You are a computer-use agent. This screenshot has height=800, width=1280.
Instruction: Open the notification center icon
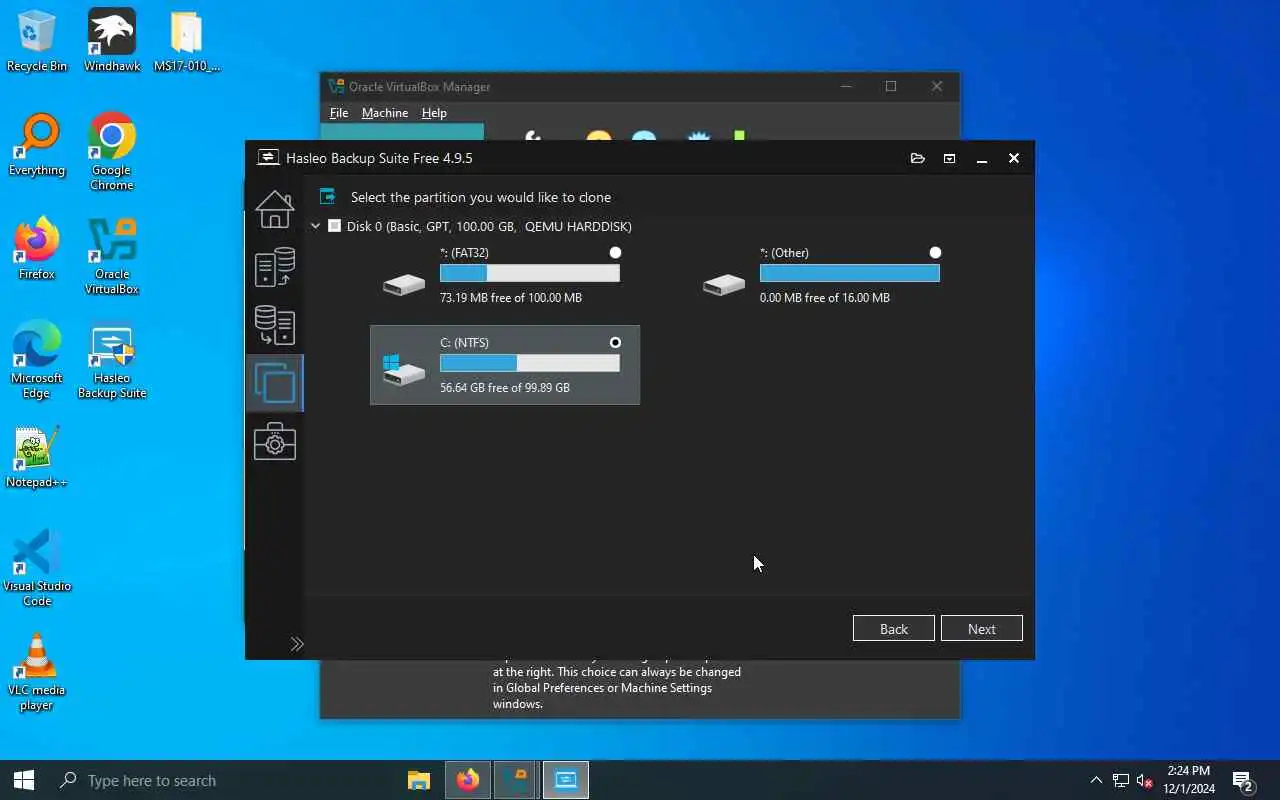(1243, 780)
